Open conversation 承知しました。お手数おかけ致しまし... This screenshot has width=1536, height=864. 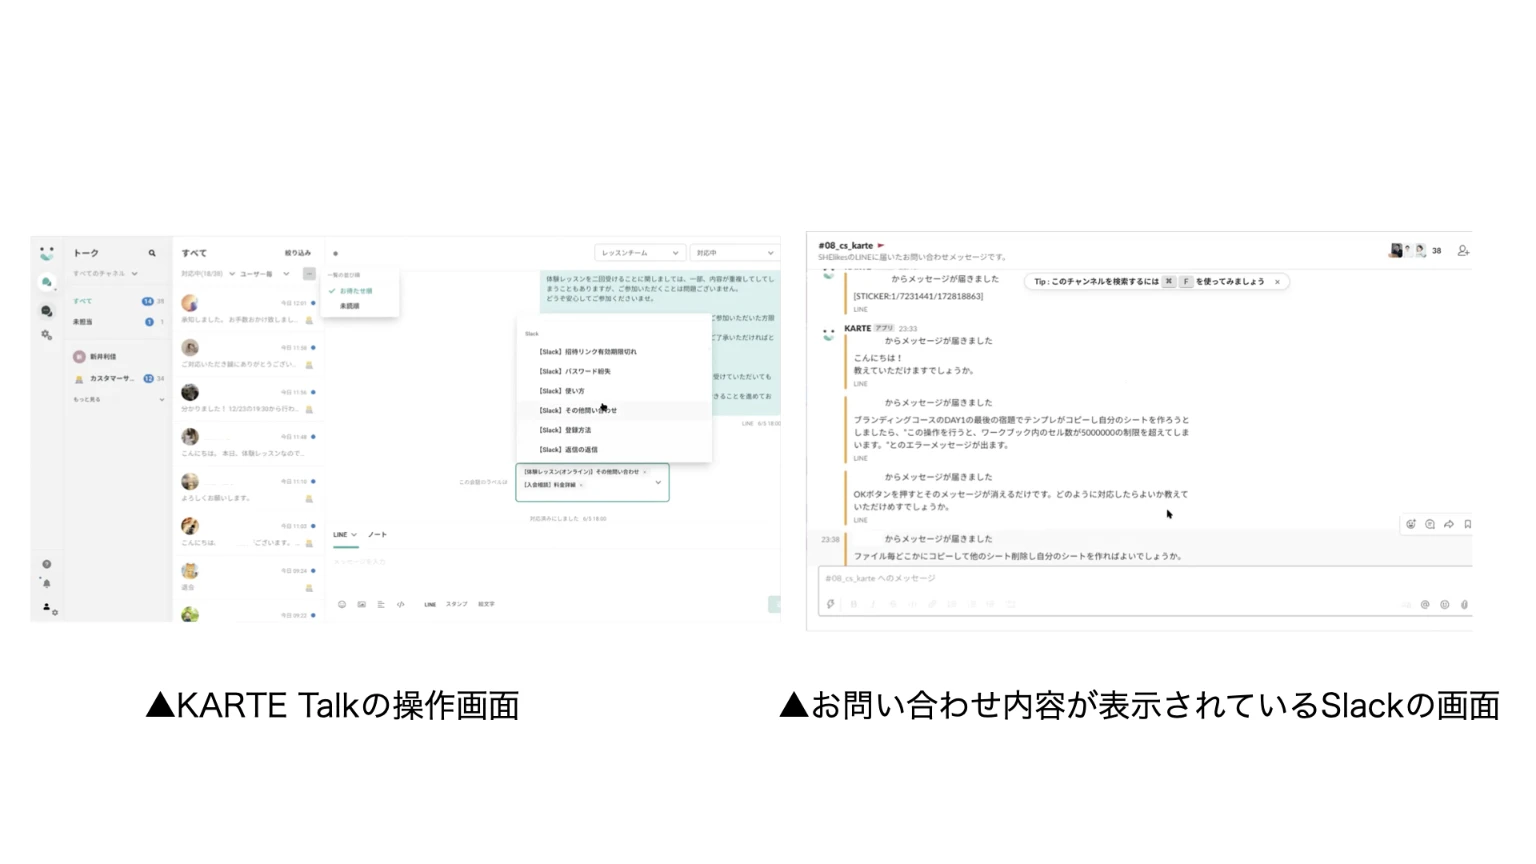247,311
